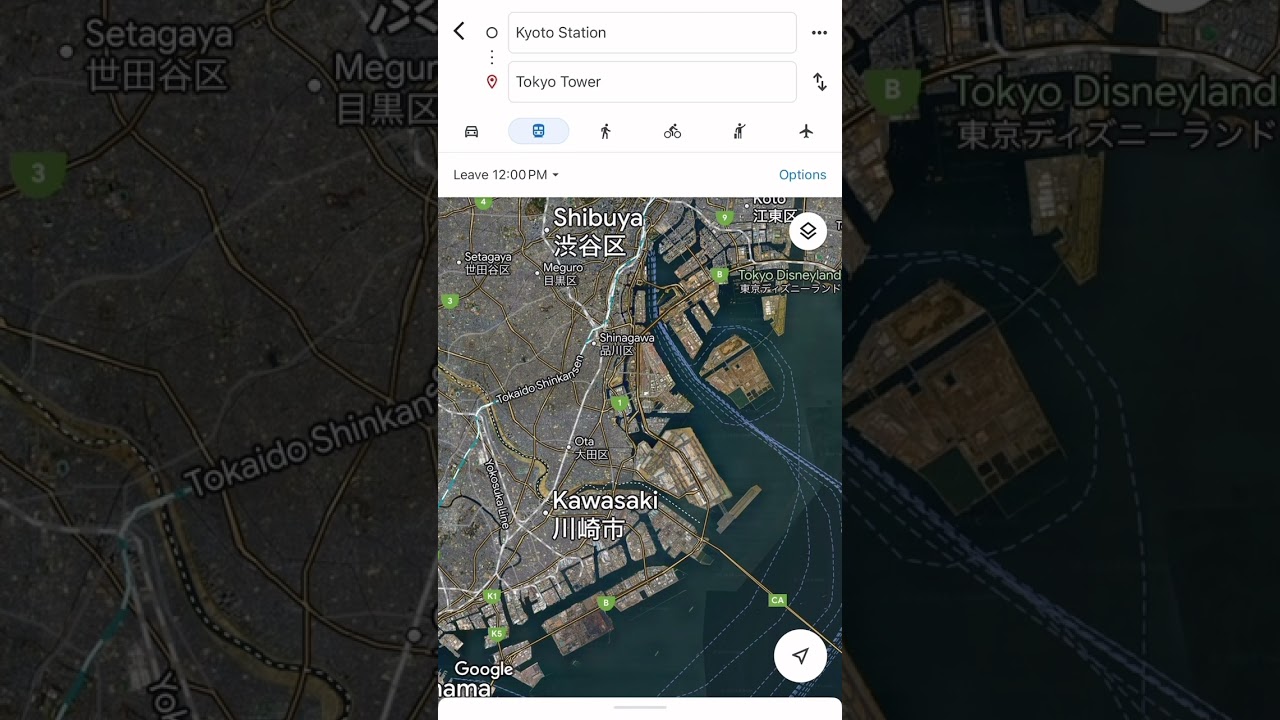
Task: Tap the bottom sheet drag handle
Action: point(640,707)
